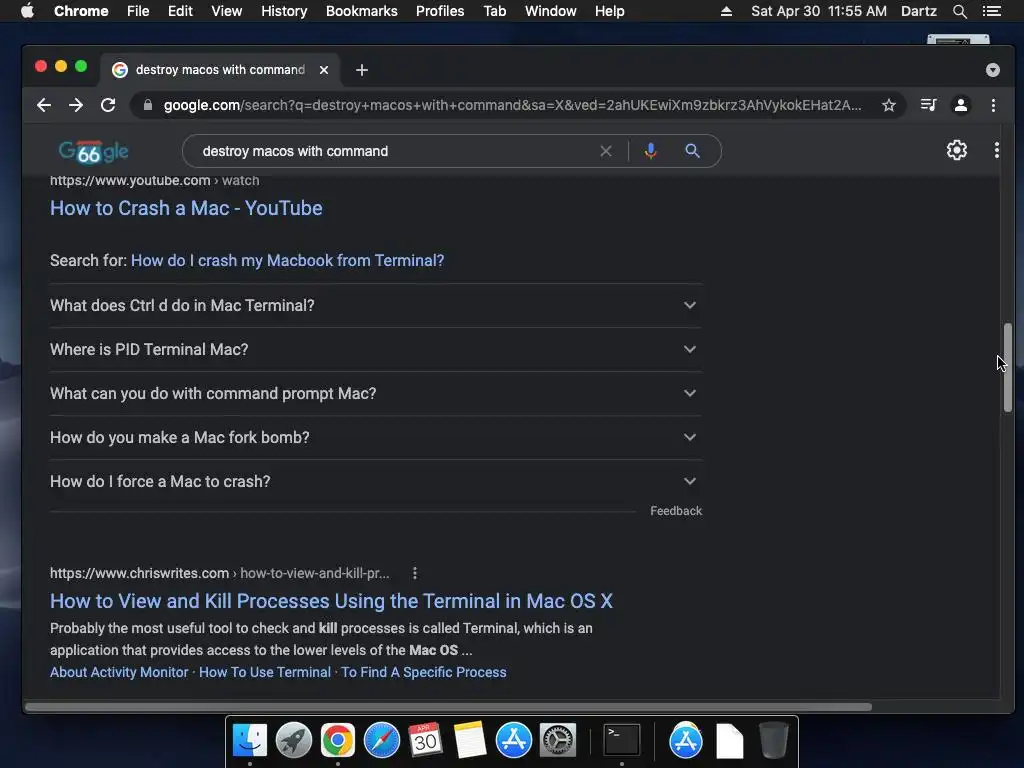Open the Apple menu

(x=27, y=11)
